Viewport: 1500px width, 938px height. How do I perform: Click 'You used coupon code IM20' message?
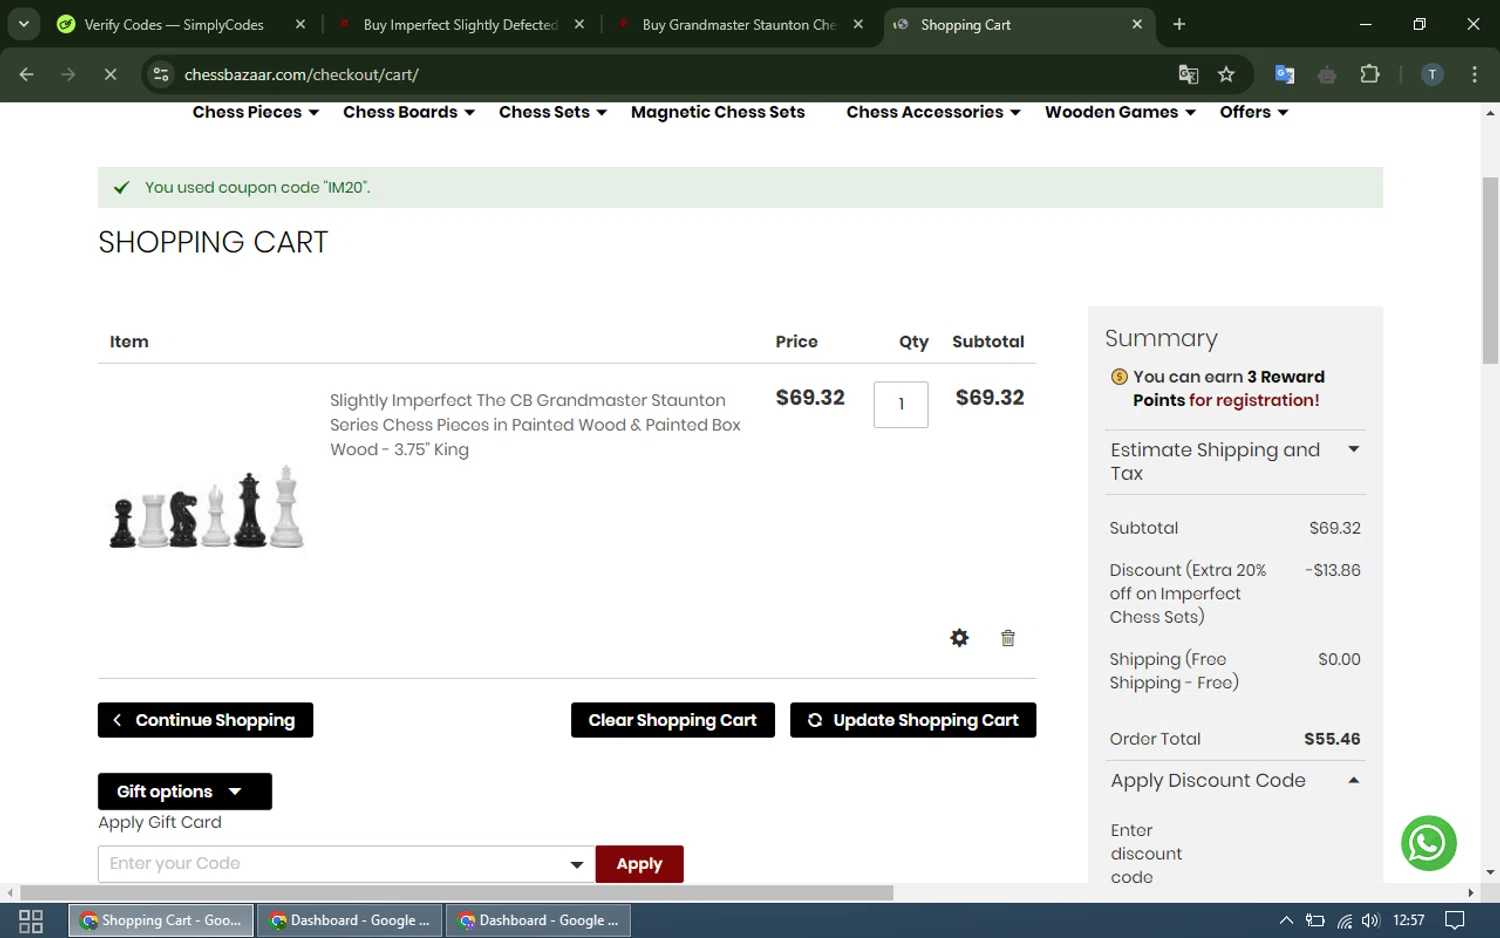[x=257, y=187]
